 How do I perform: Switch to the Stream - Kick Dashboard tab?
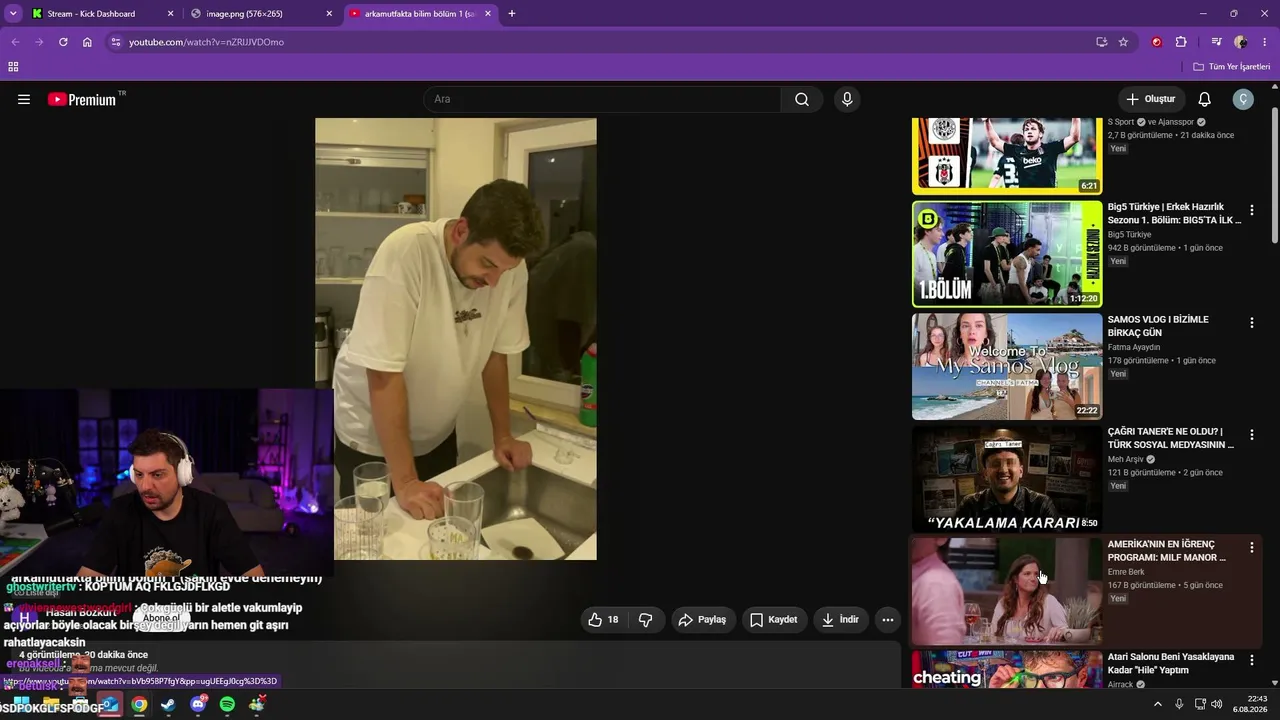[93, 14]
